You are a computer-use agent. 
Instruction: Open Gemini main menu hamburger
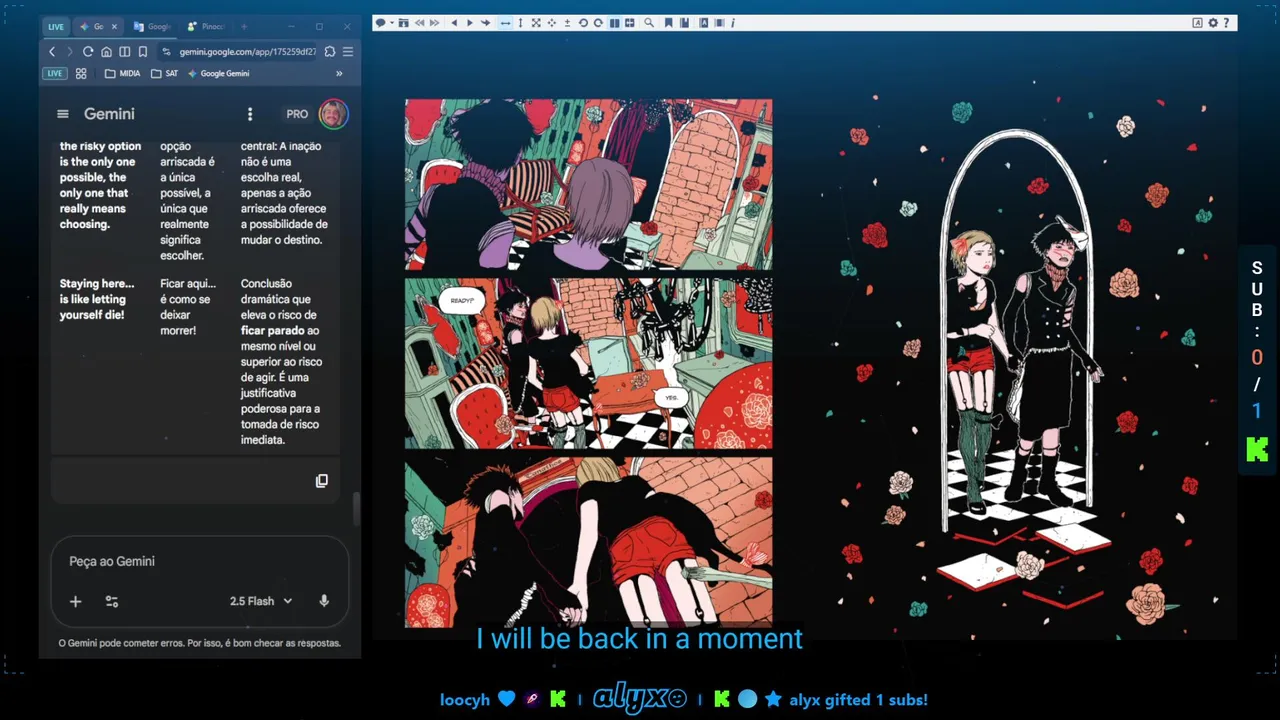(x=63, y=114)
